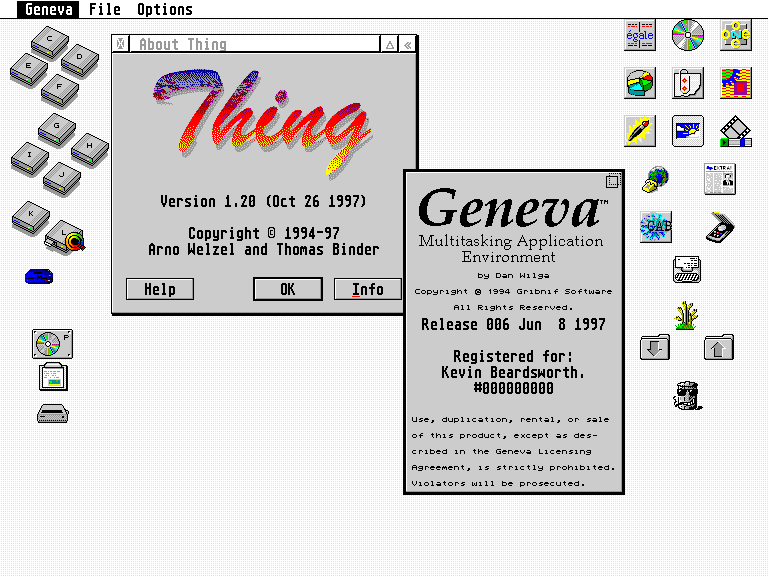Select the blue drive M icon
Image resolution: width=768 pixels, height=576 pixels.
coord(39,277)
